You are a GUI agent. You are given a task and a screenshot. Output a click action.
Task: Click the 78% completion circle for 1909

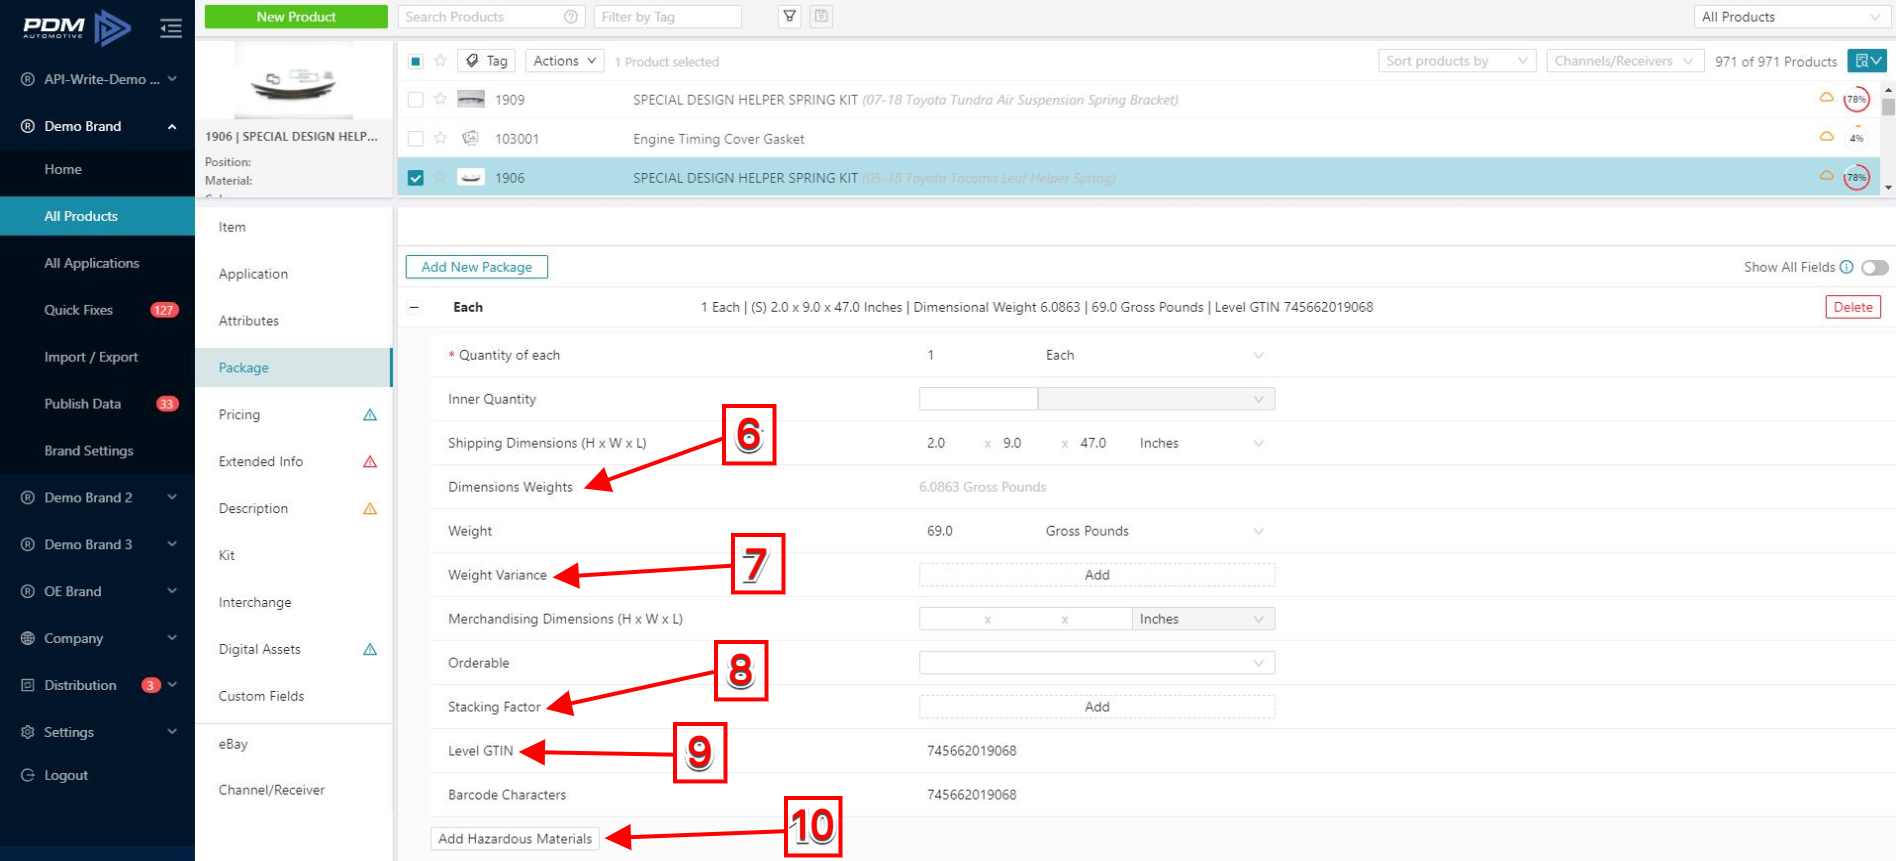(1857, 99)
